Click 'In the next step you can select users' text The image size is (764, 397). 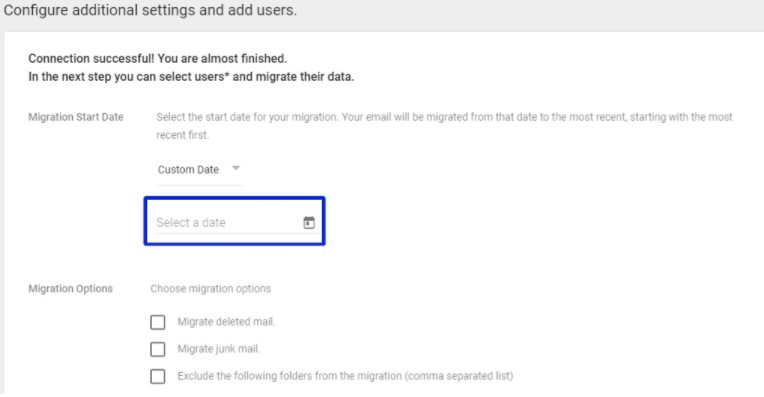pyautogui.click(x=191, y=76)
